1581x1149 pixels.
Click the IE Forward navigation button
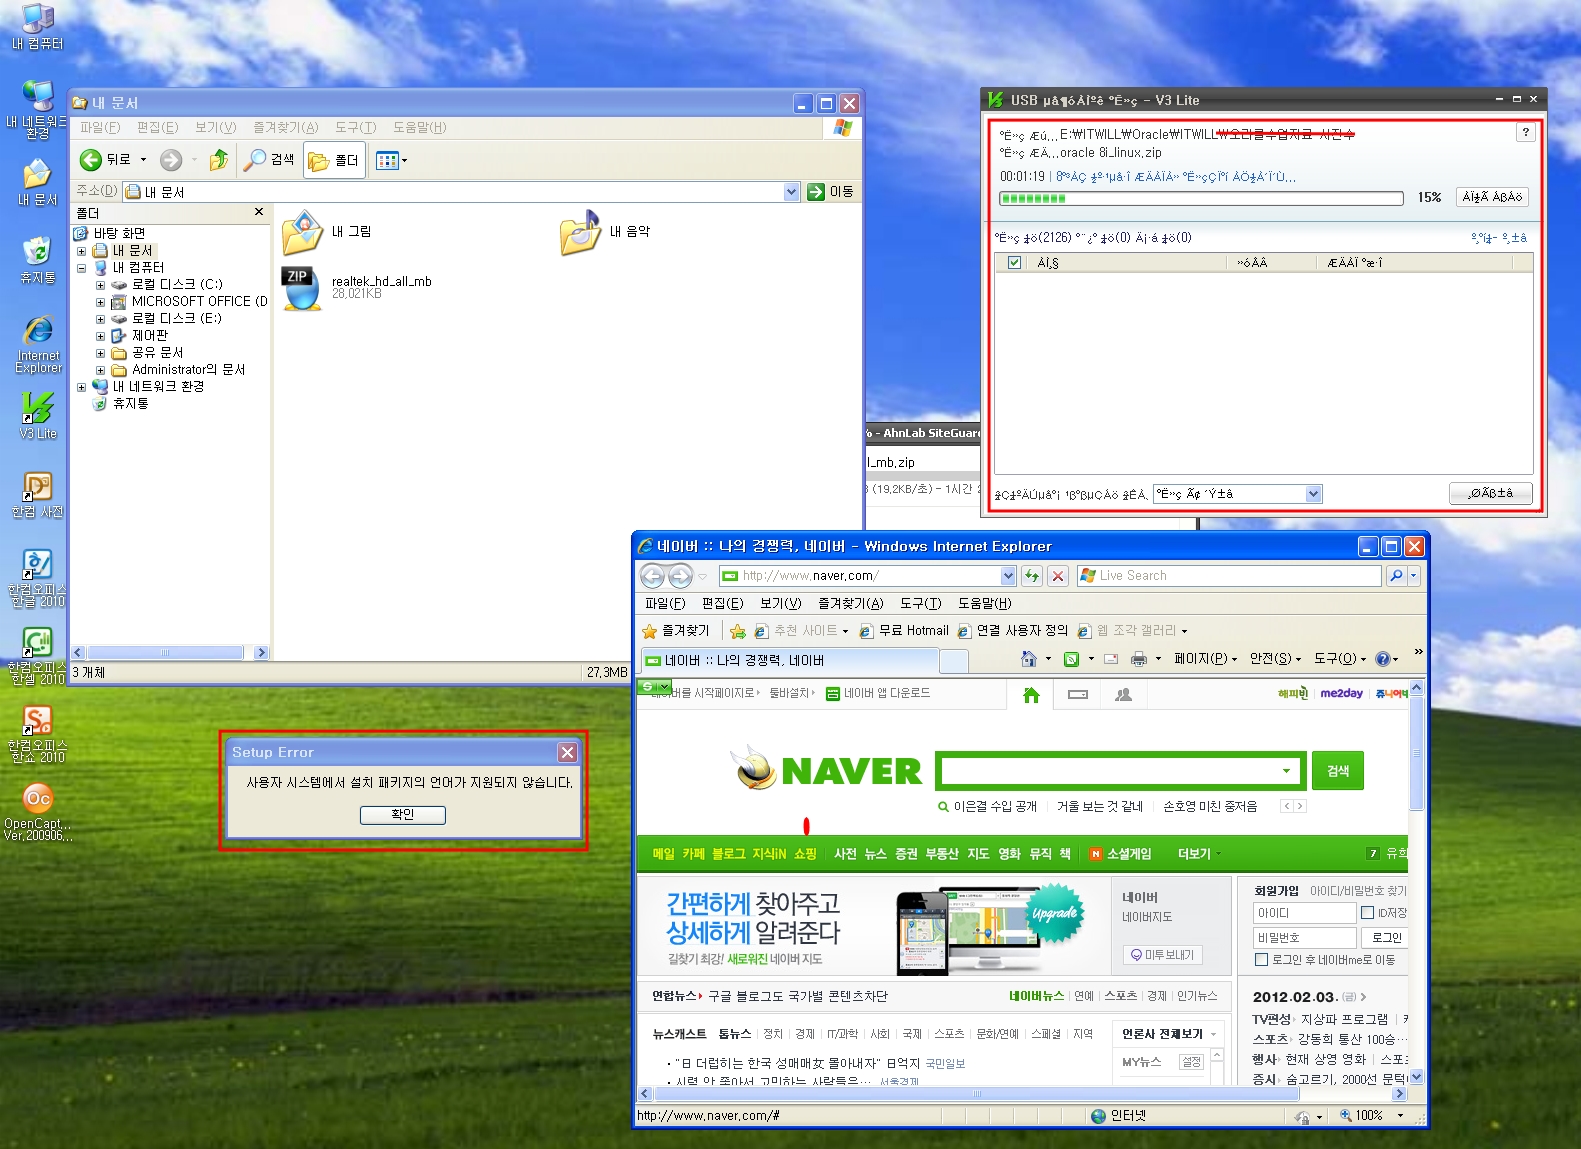(x=680, y=576)
